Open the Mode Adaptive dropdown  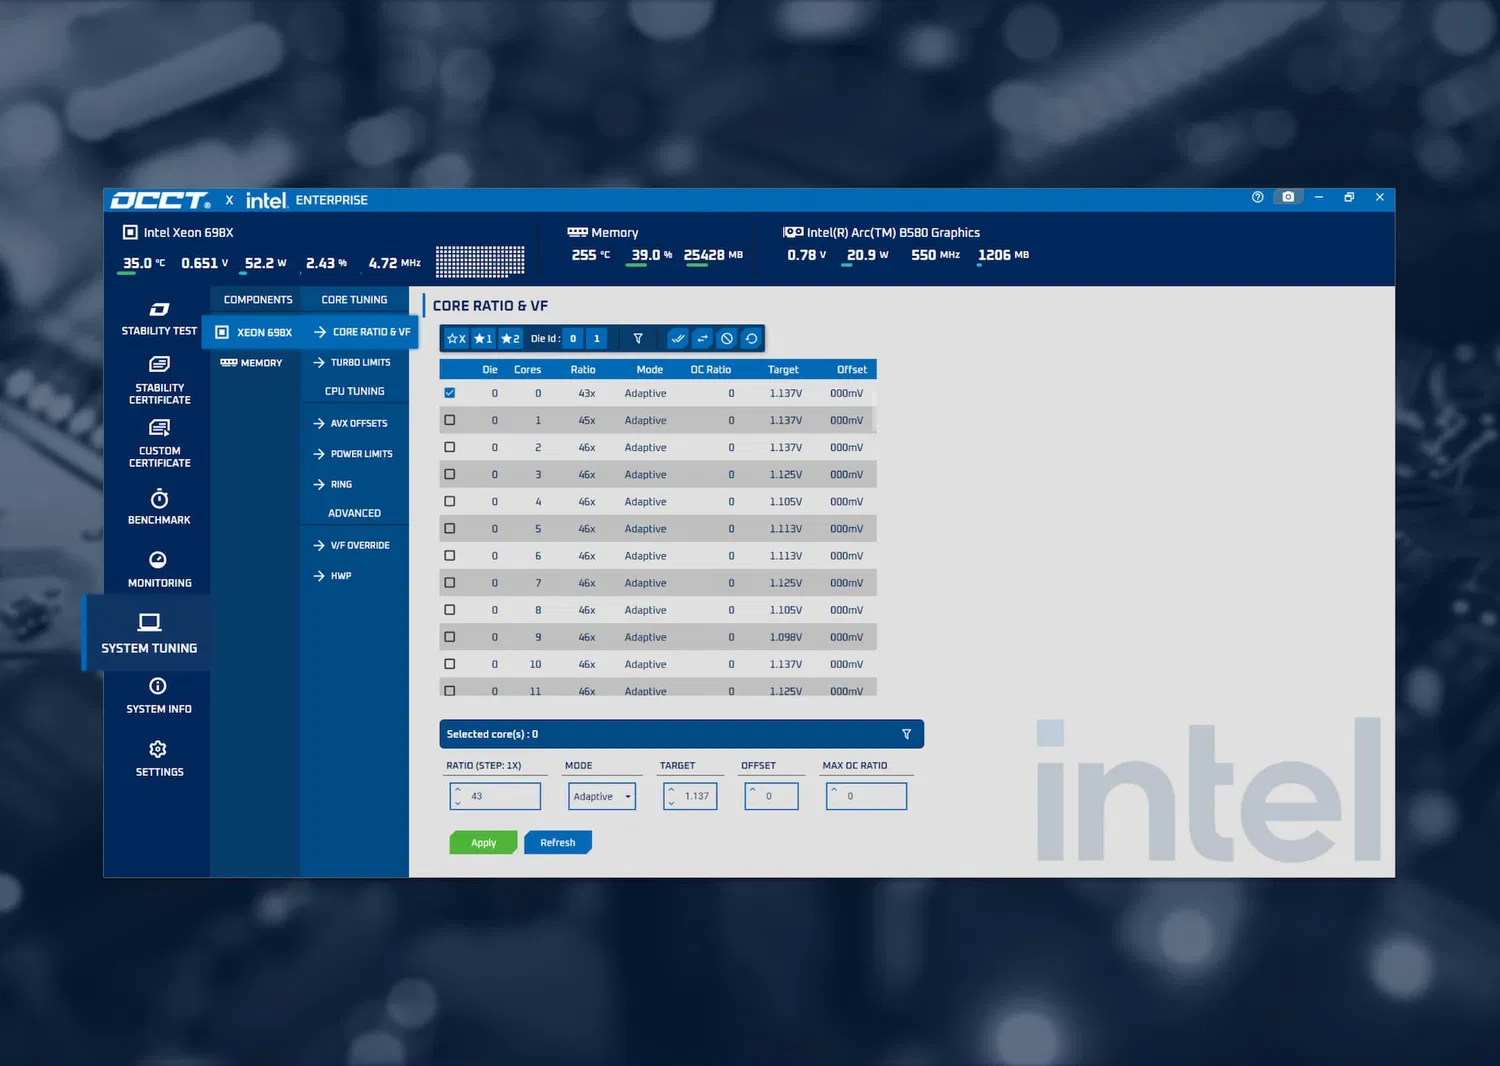(602, 797)
